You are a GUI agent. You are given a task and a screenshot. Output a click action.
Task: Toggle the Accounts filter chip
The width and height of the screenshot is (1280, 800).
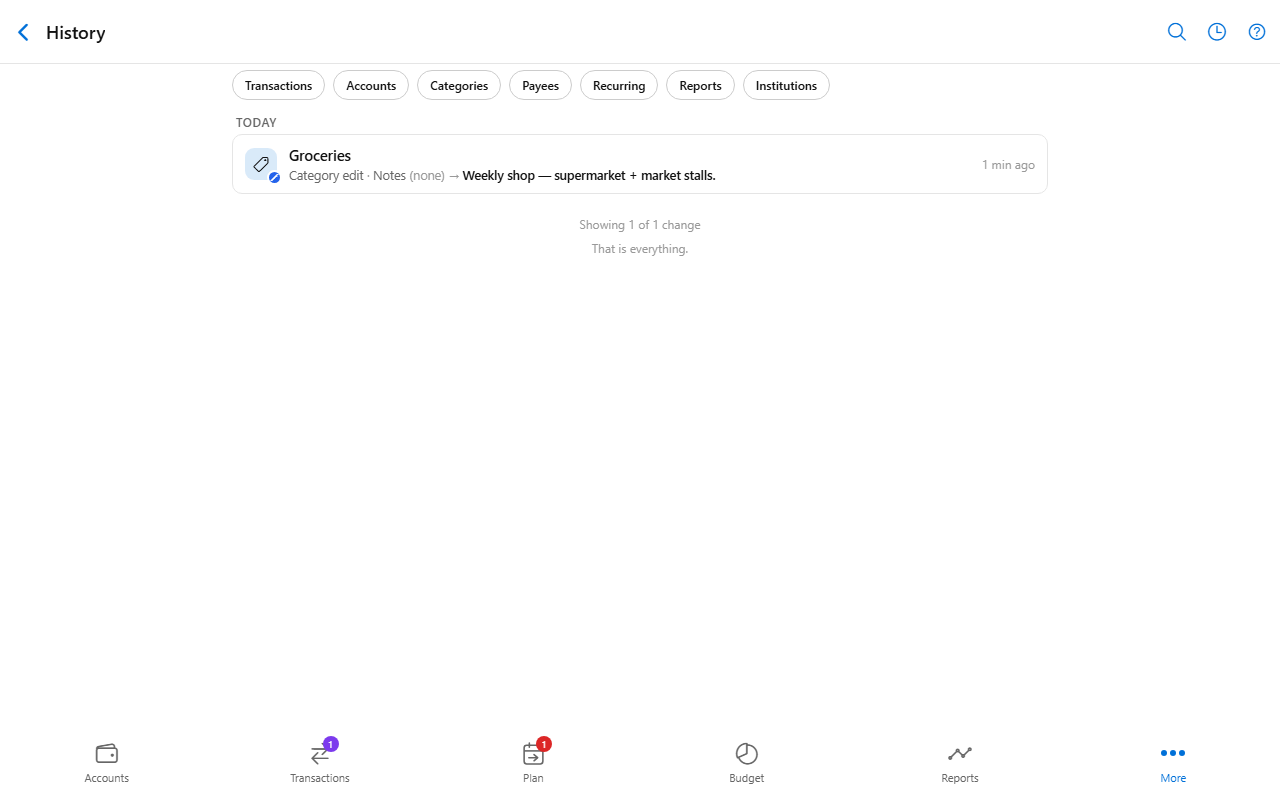[371, 85]
